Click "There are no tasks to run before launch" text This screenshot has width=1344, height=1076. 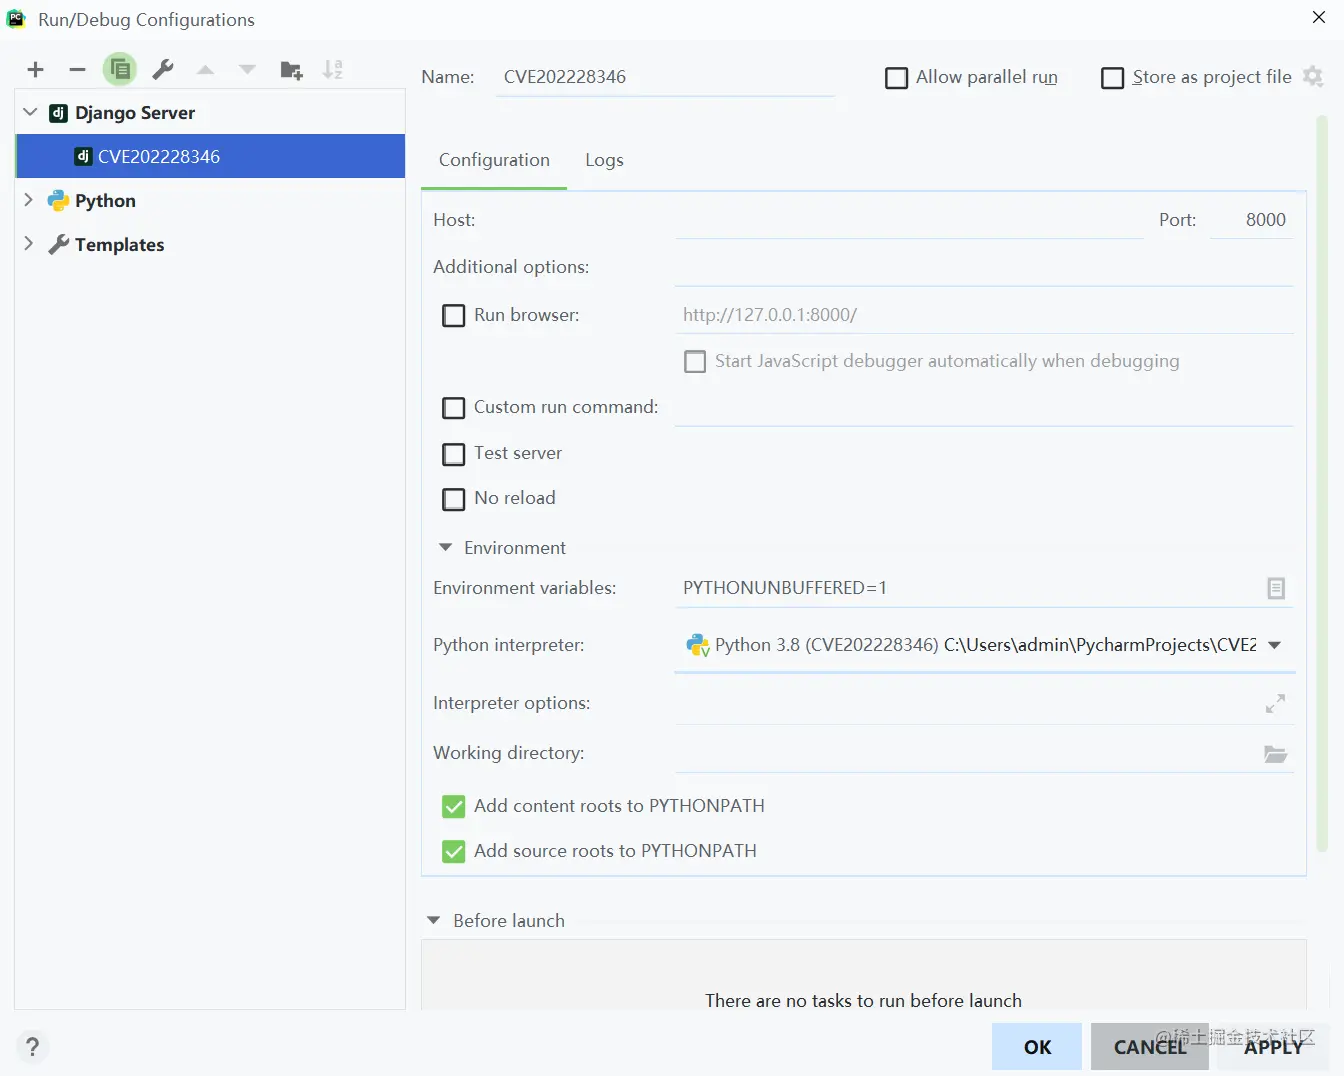863,1001
